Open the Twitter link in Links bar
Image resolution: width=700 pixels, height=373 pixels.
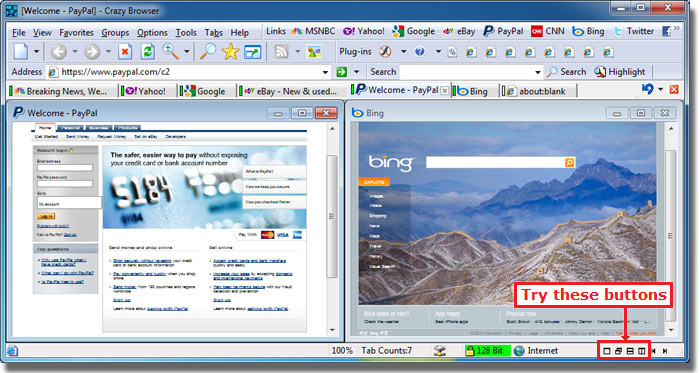pyautogui.click(x=634, y=31)
